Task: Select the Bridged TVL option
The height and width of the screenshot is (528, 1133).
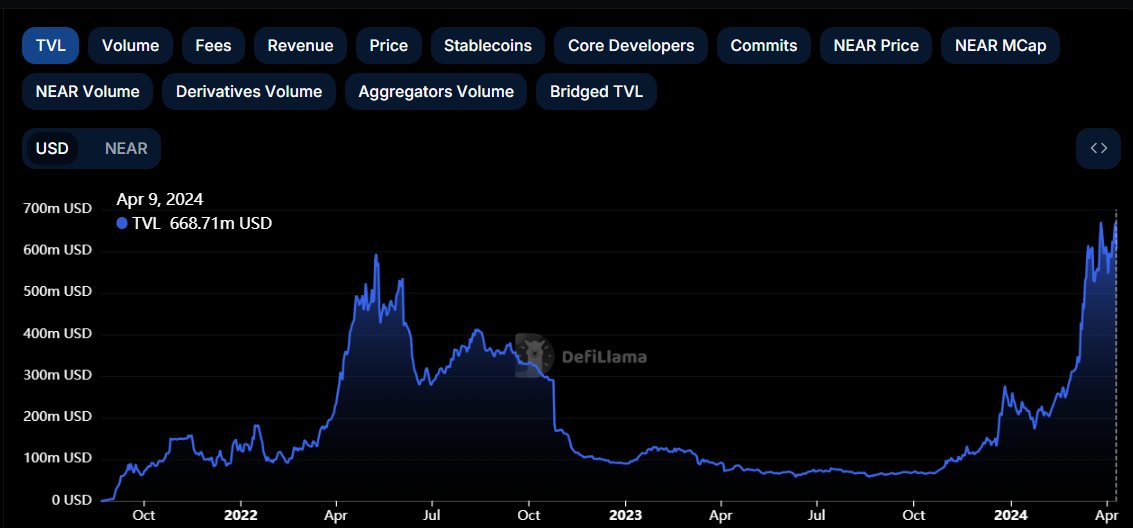Action: pos(596,92)
